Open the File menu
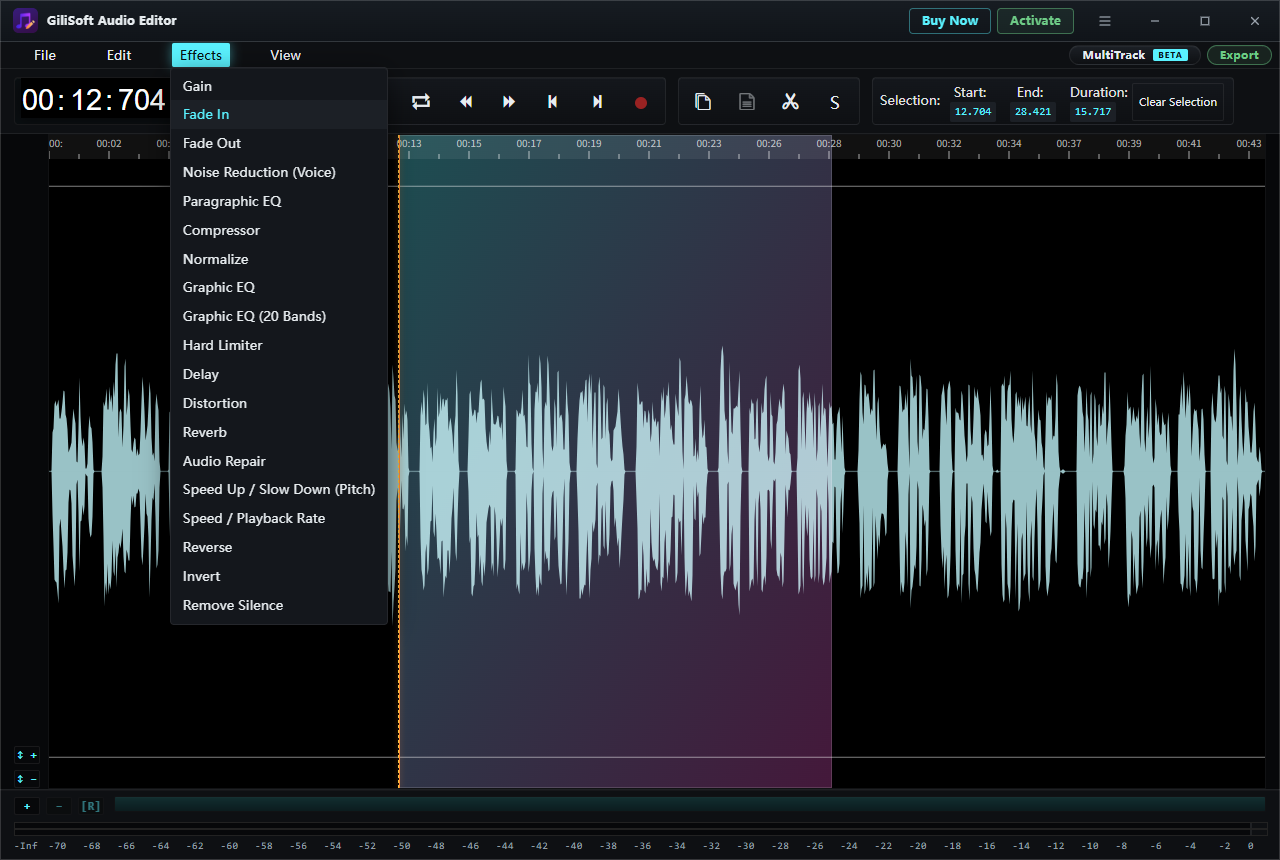The image size is (1280, 860). pyautogui.click(x=45, y=55)
